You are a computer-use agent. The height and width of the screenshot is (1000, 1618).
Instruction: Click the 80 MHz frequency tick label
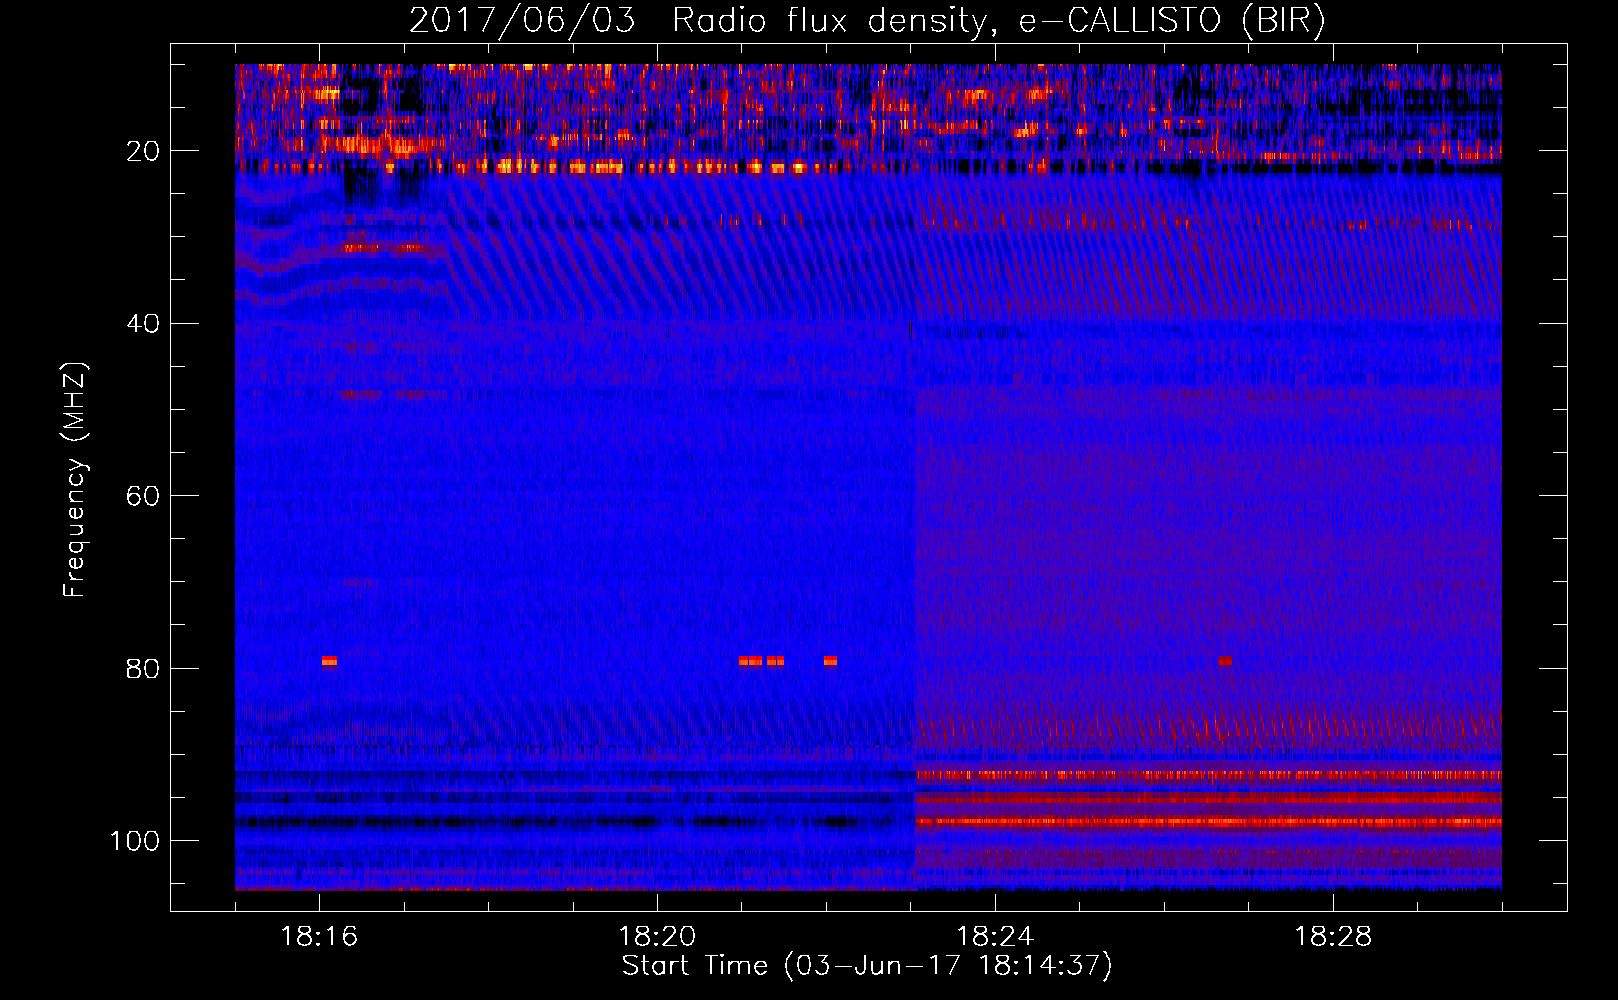[143, 669]
